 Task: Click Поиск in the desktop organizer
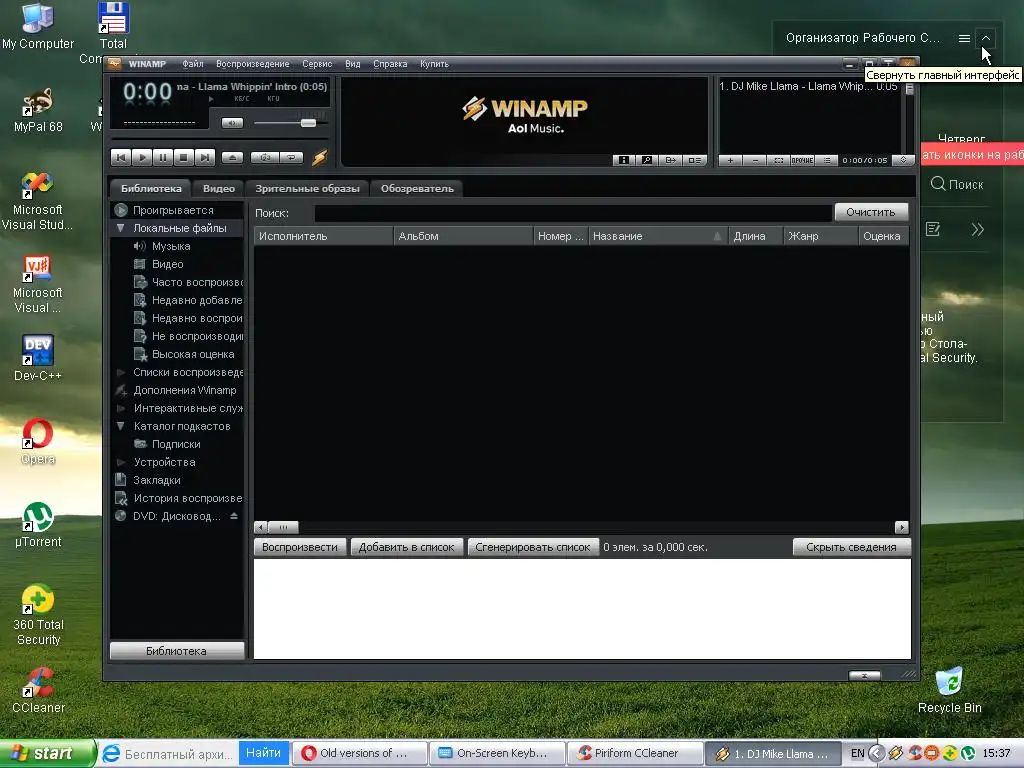957,184
